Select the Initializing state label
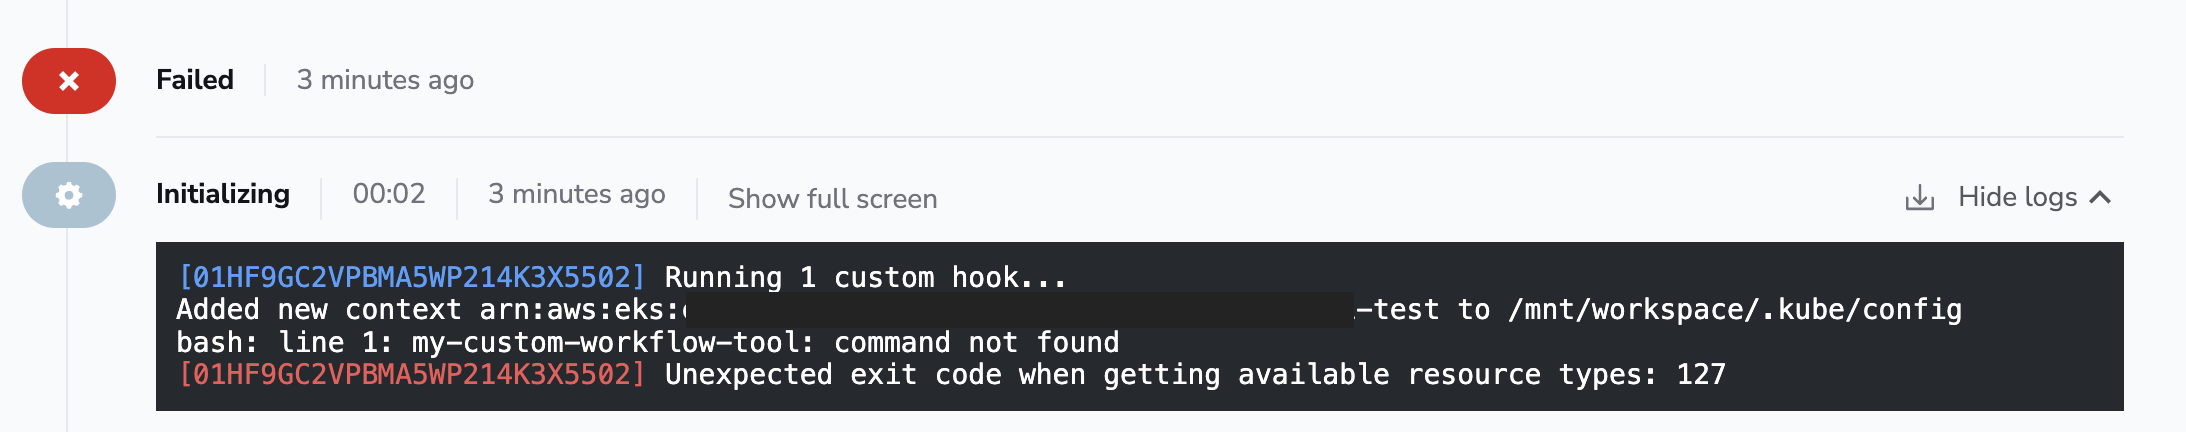 click(x=223, y=194)
